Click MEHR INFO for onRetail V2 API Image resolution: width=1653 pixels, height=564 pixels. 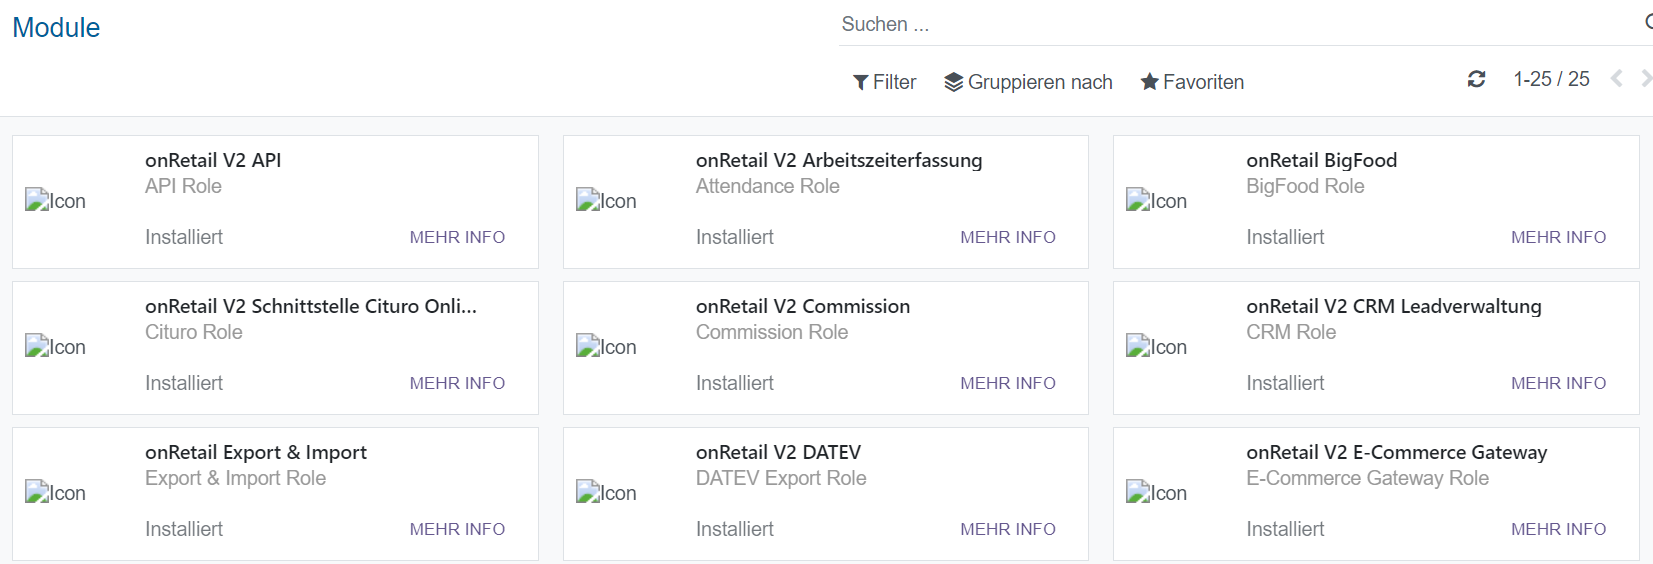click(x=457, y=237)
